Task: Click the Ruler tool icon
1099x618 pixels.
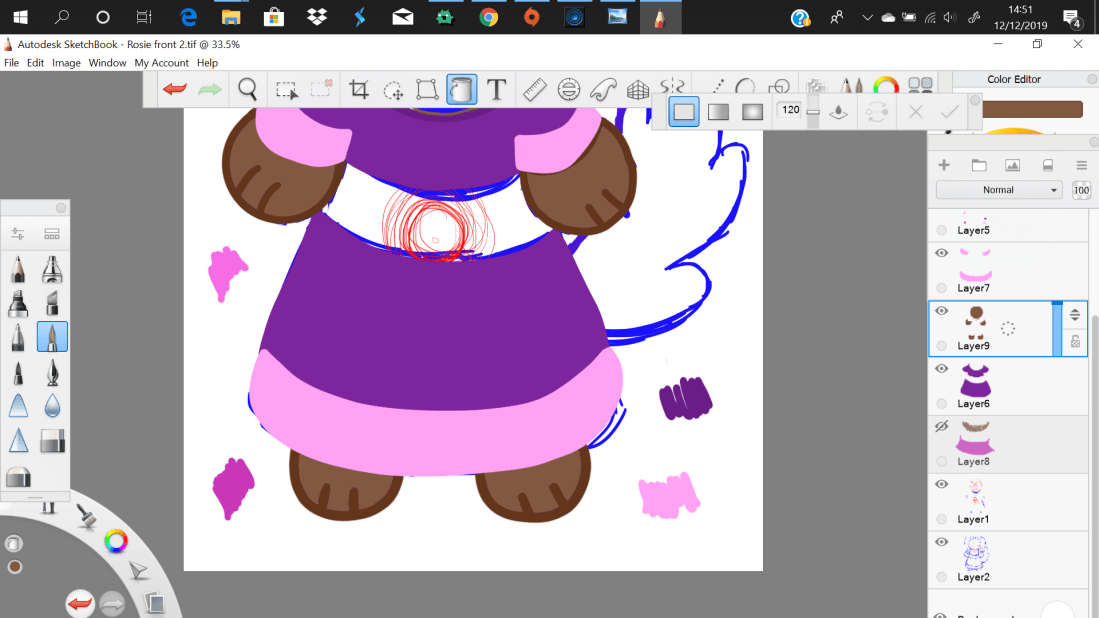Action: [x=534, y=90]
